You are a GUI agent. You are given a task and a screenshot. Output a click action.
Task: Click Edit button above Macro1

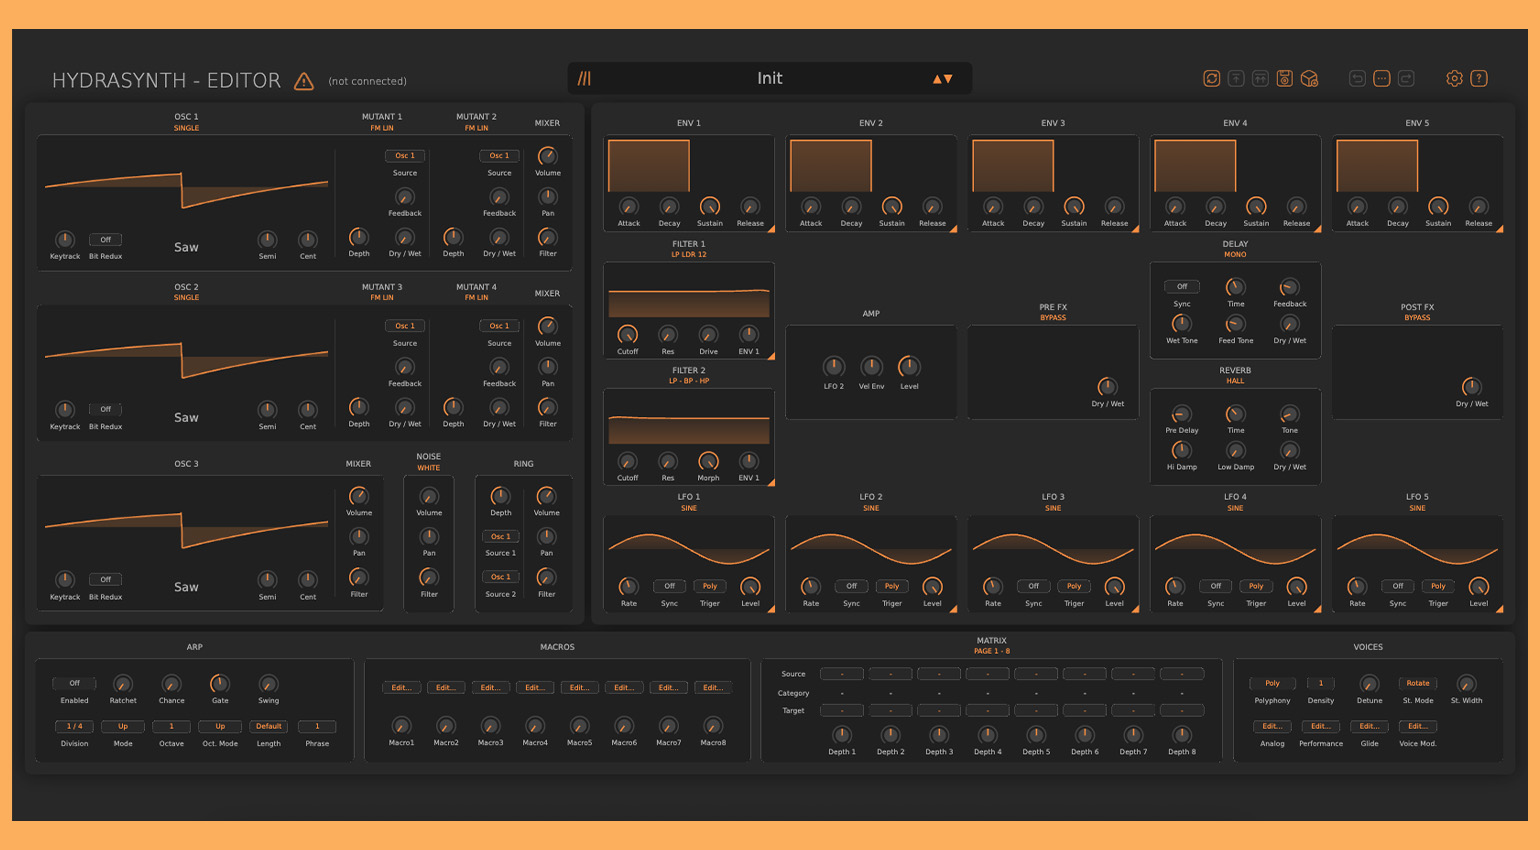pyautogui.click(x=401, y=687)
